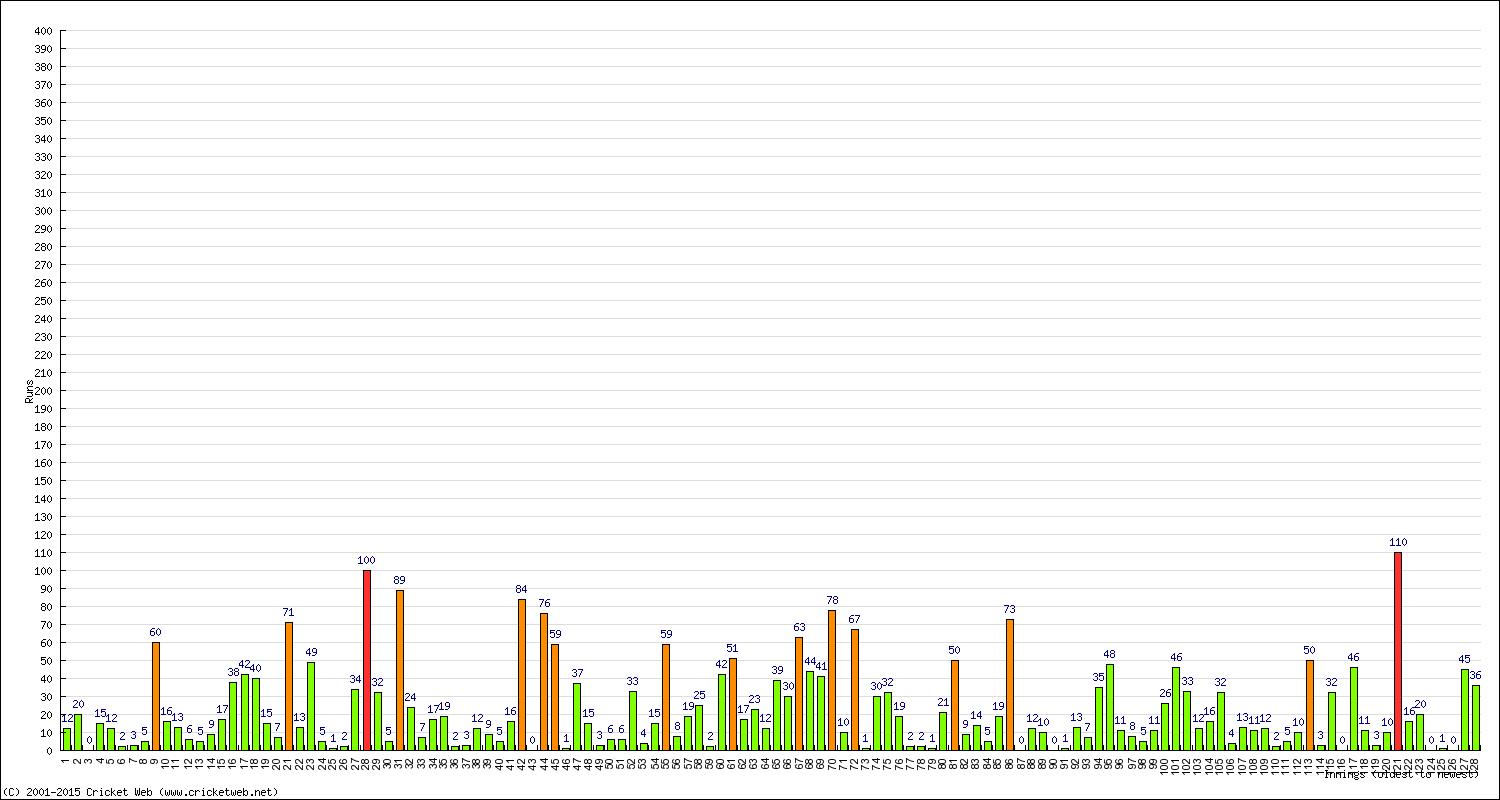Viewport: 1500px width, 800px height.
Task: Click the orange bar labeled 78
Action: (x=832, y=680)
